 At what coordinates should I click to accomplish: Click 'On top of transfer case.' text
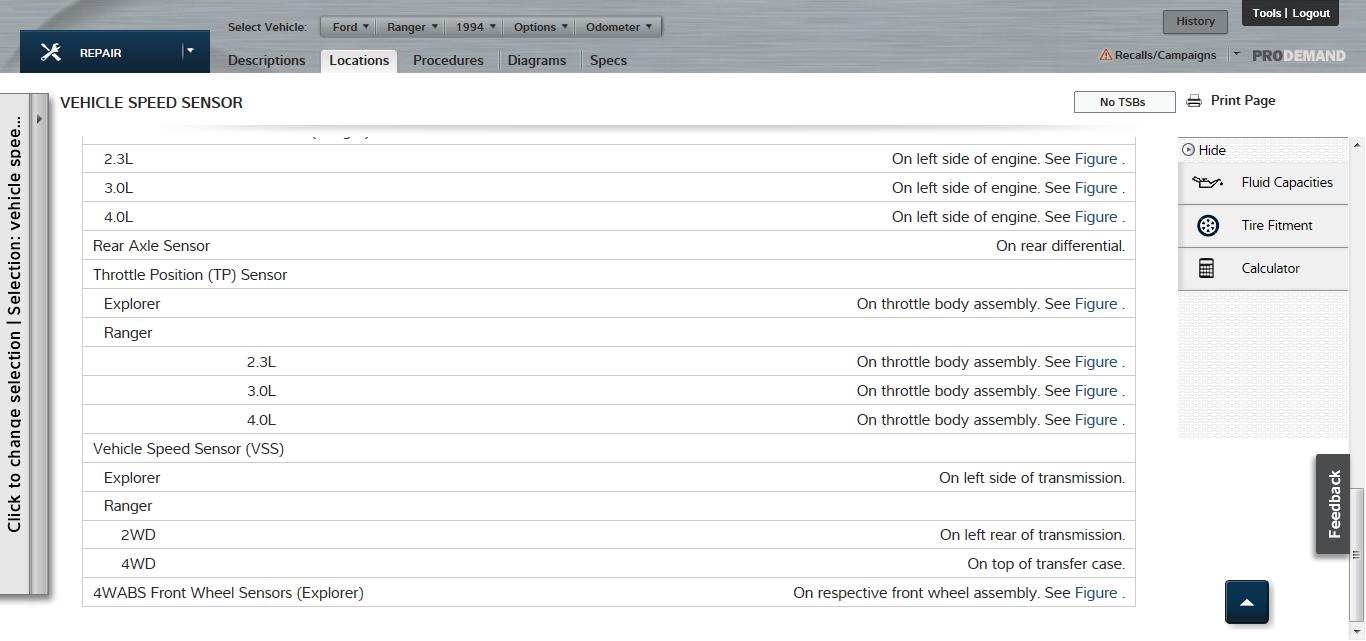pyautogui.click(x=1046, y=564)
